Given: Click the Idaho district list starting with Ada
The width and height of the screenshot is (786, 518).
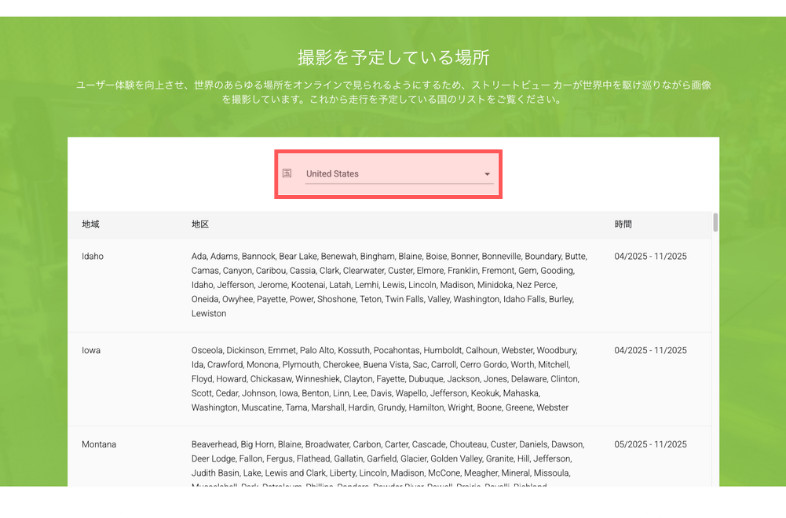Looking at the screenshot, I should [x=389, y=284].
